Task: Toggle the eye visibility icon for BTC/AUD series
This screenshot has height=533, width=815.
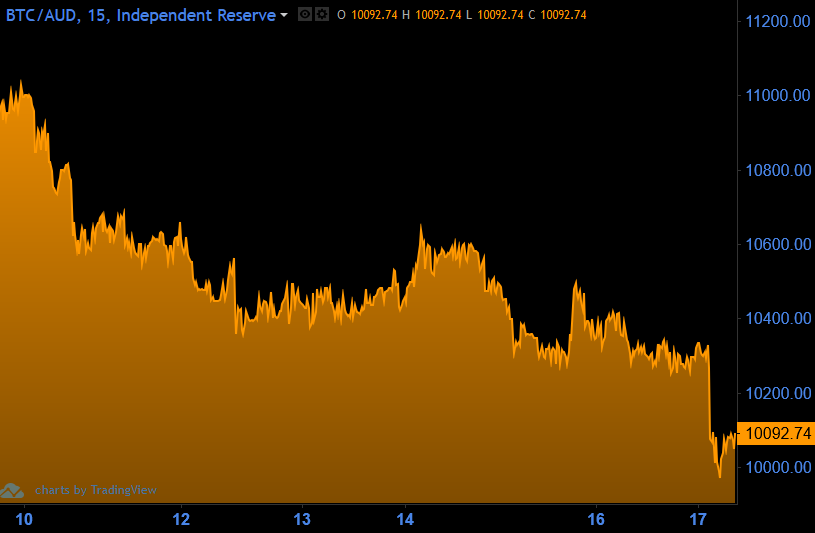Action: click(x=305, y=15)
